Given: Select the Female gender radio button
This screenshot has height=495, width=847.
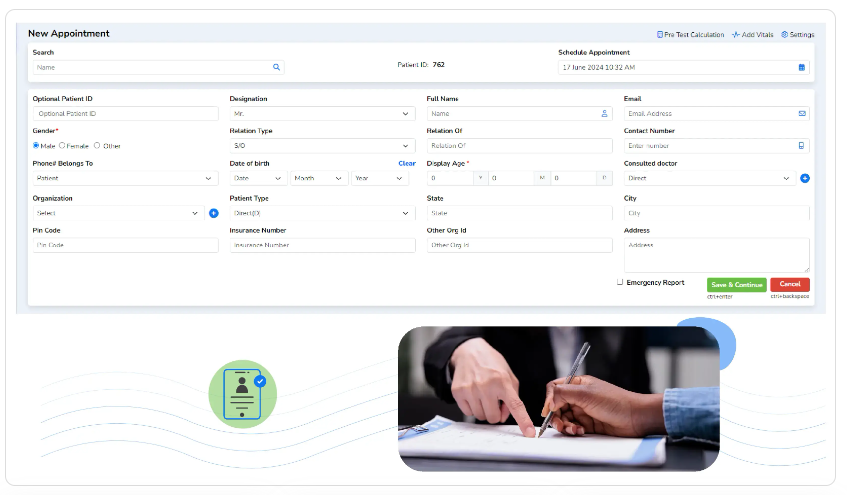Looking at the screenshot, I should point(62,145).
